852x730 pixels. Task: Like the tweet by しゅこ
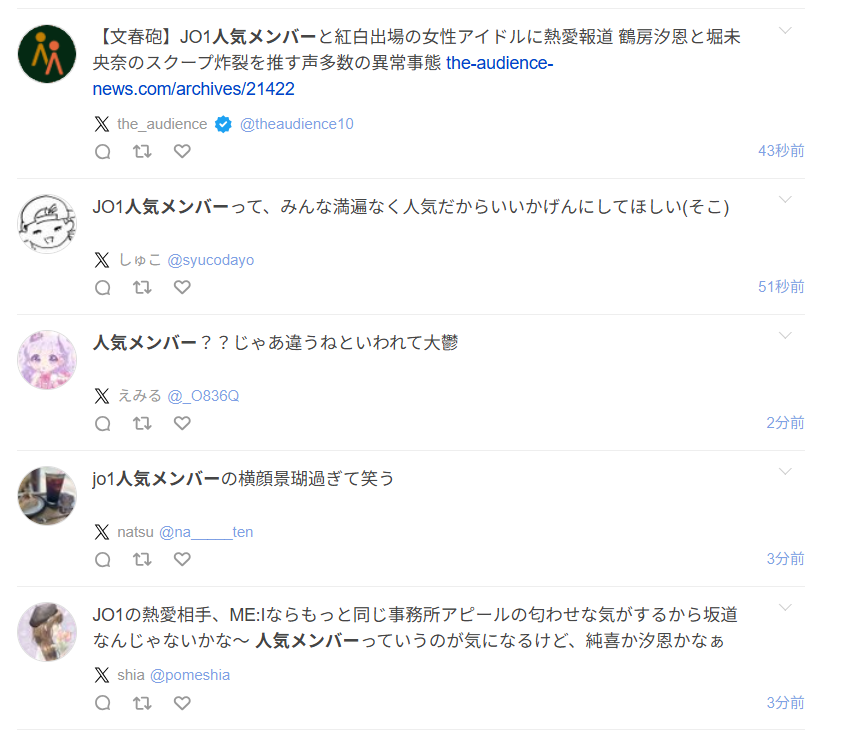pyautogui.click(x=182, y=288)
